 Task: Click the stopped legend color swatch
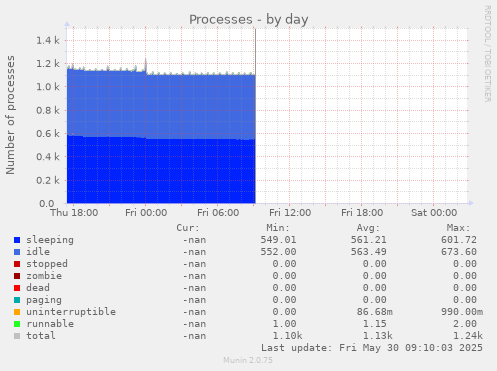(17, 264)
